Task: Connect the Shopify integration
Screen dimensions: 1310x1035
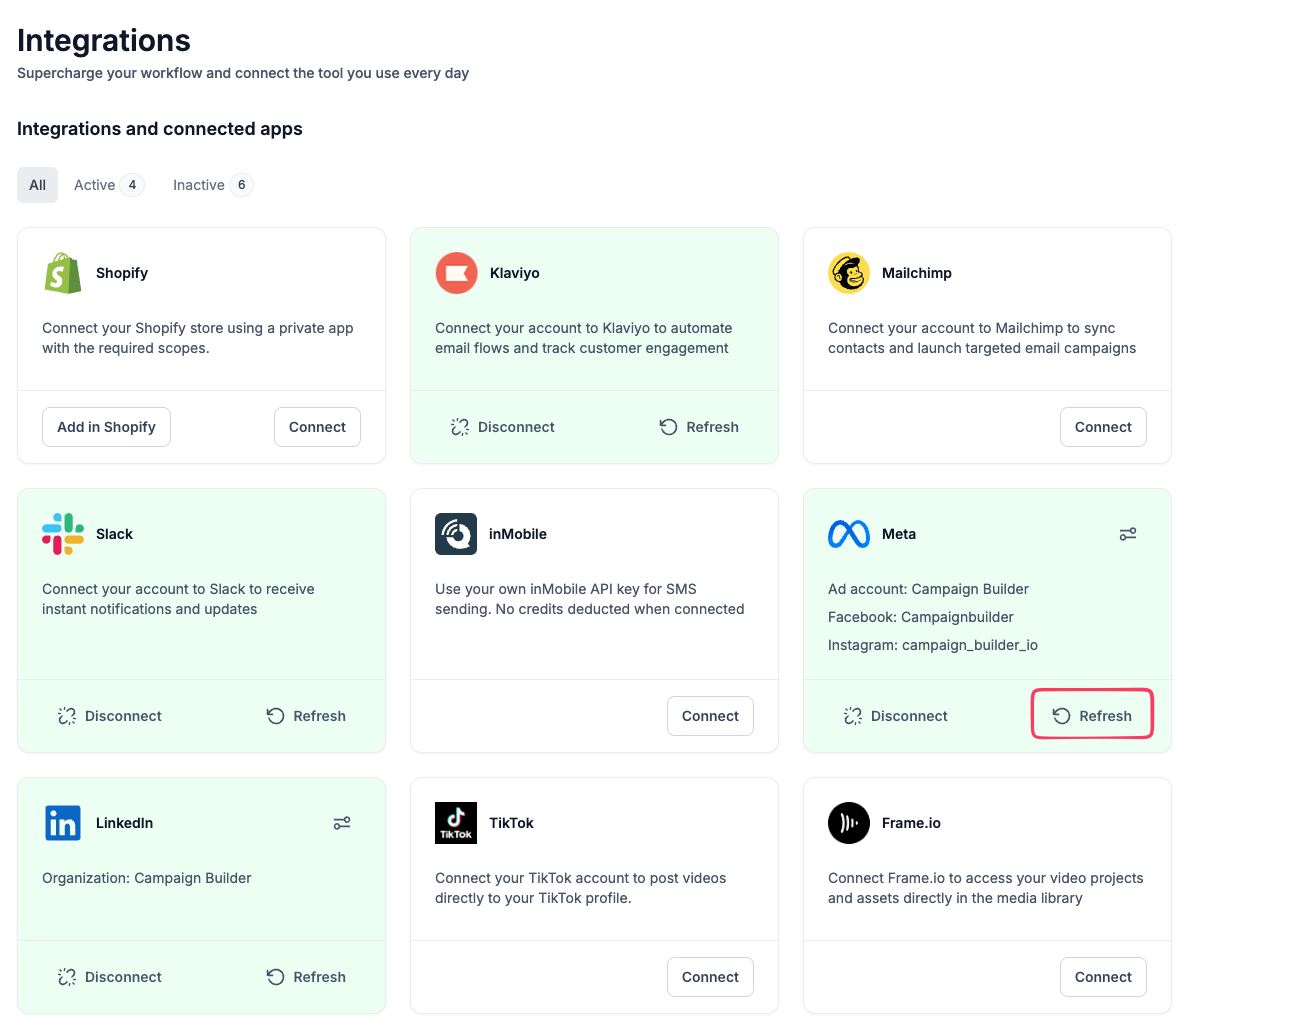Action: pyautogui.click(x=317, y=427)
